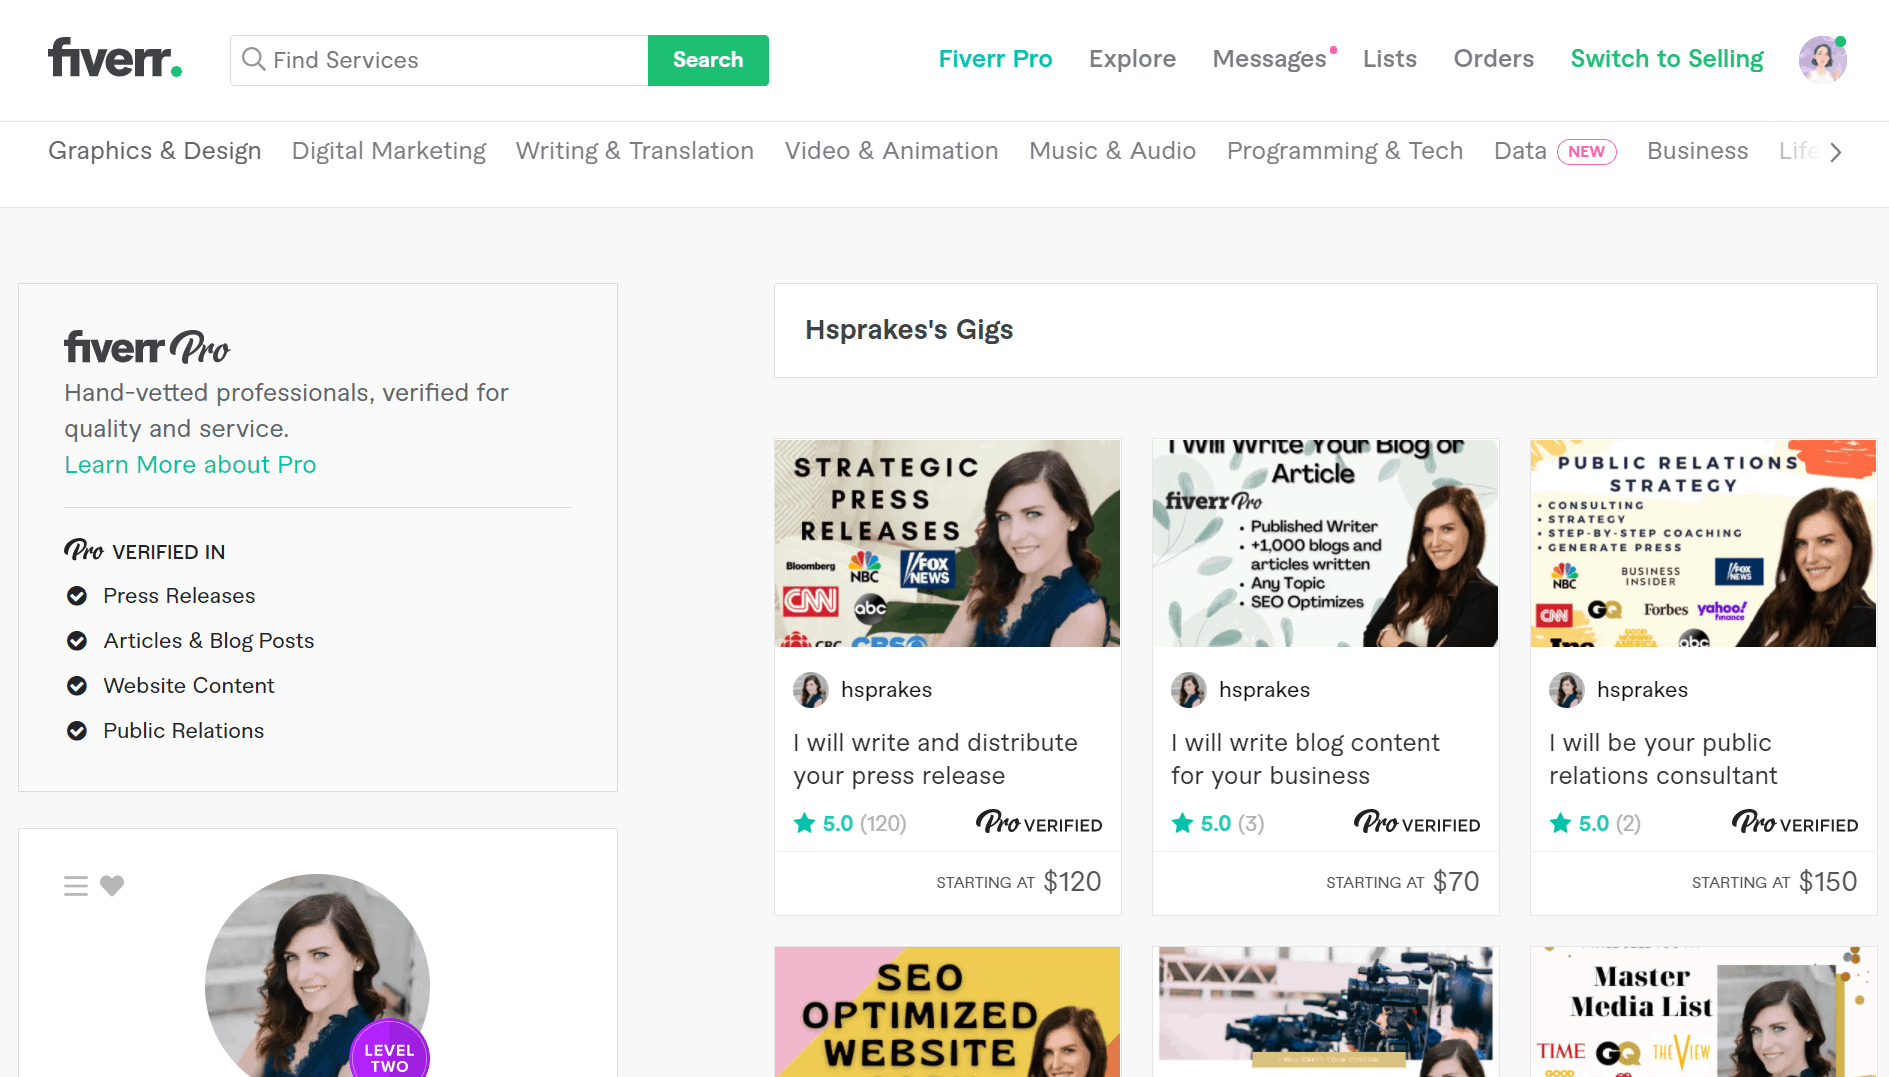This screenshot has height=1077, width=1889.
Task: Open Fiverr Pro from top navigation
Action: click(x=995, y=59)
